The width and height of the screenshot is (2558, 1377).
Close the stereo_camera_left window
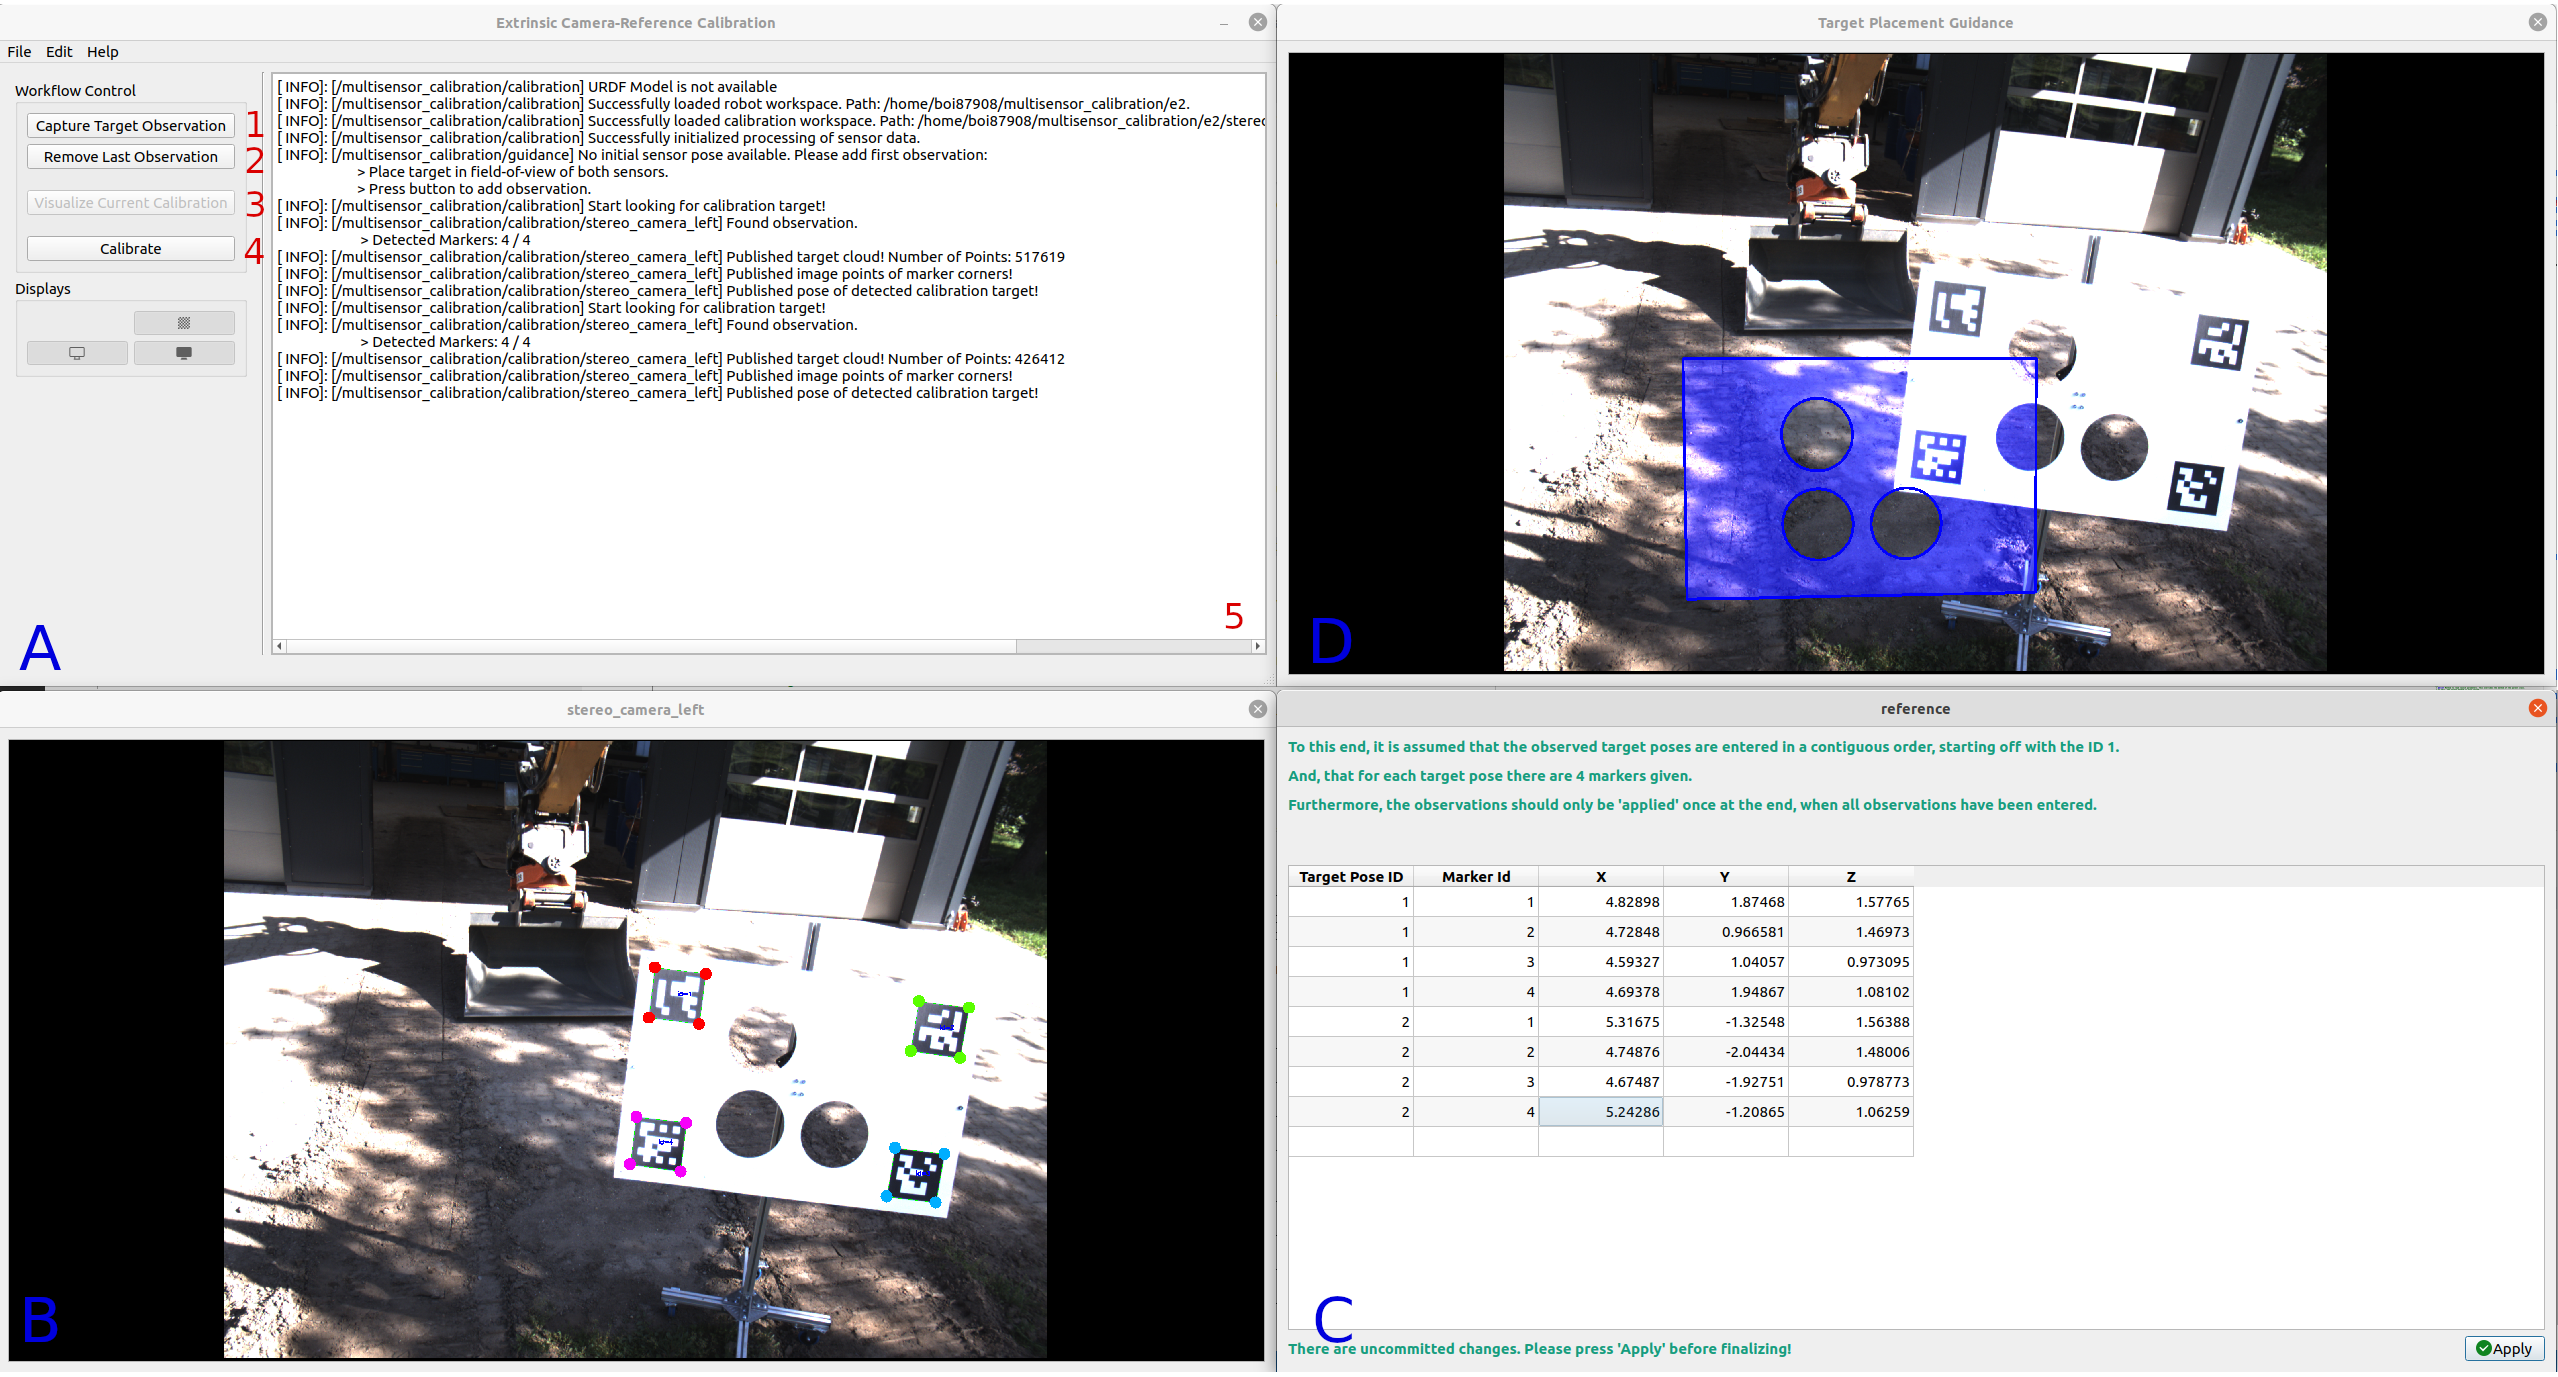[x=1257, y=709]
